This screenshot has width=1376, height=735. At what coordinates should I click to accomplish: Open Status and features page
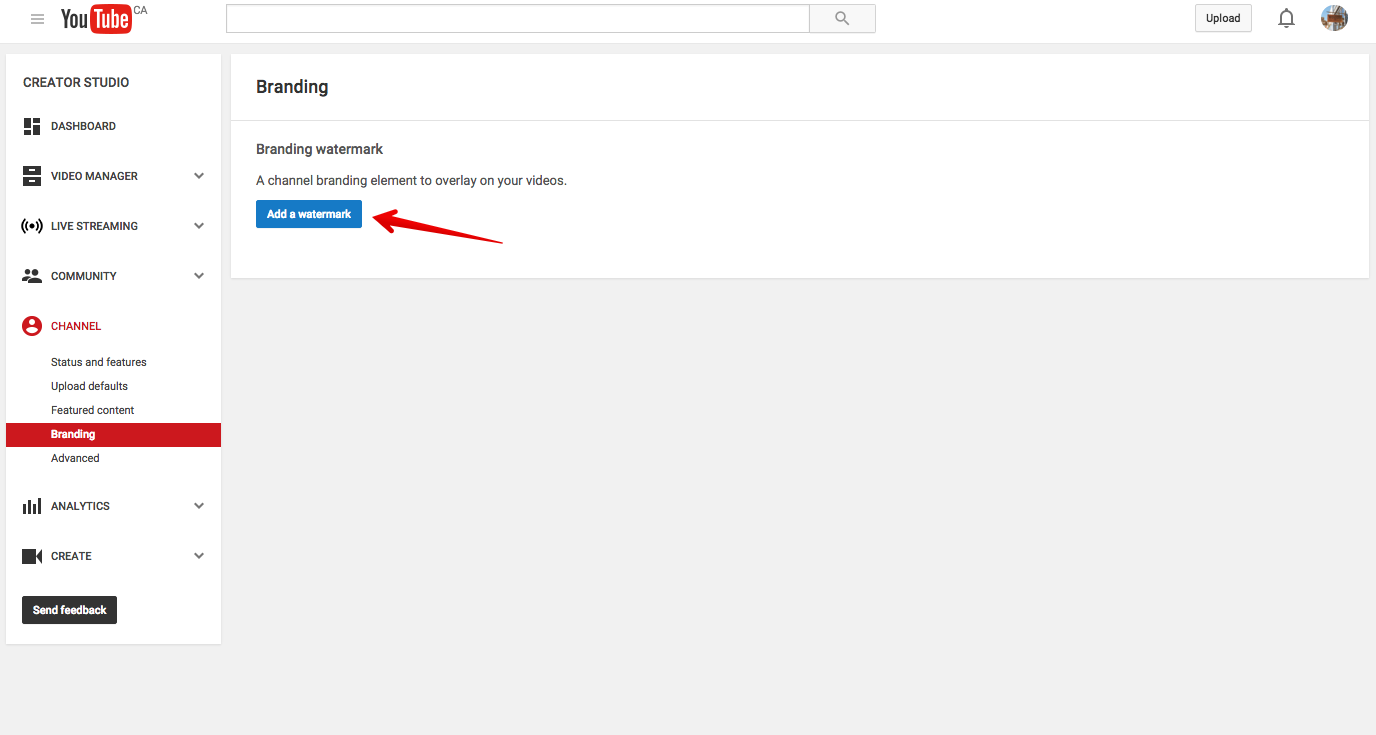[99, 362]
